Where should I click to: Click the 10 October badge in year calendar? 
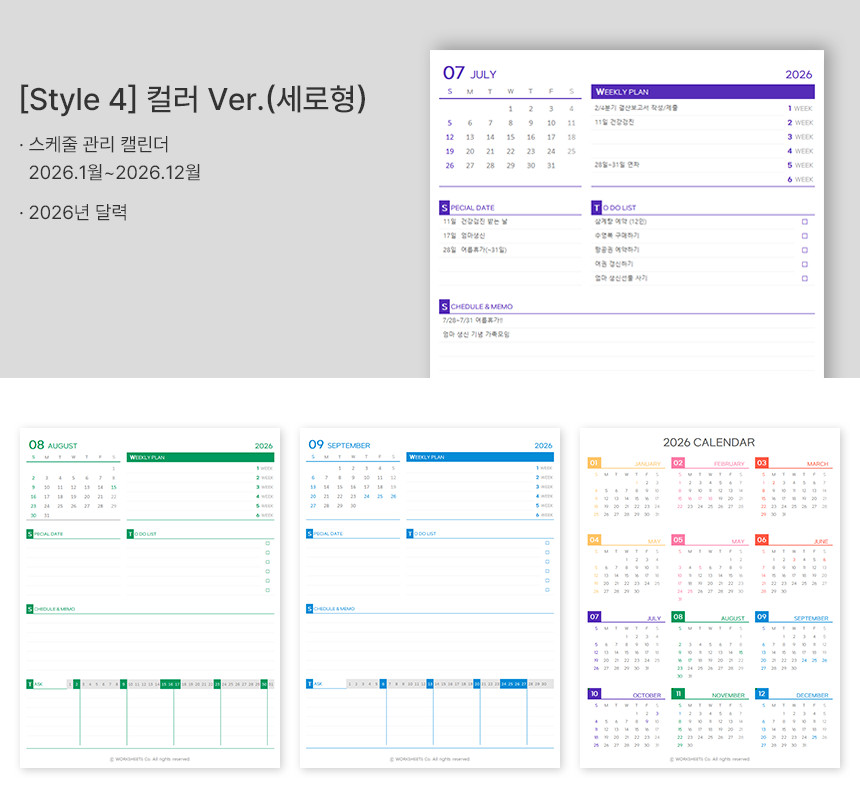click(x=594, y=694)
